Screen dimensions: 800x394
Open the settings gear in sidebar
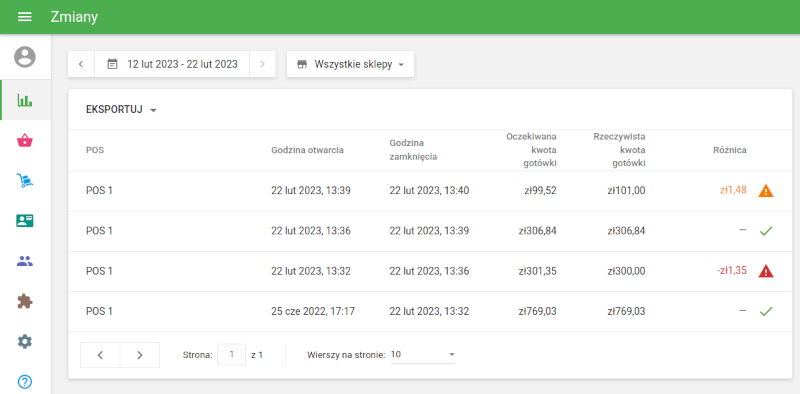pyautogui.click(x=24, y=341)
